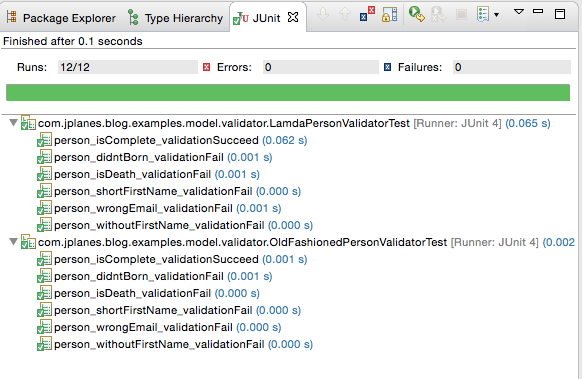Click the JUnit tab icon

tap(241, 18)
